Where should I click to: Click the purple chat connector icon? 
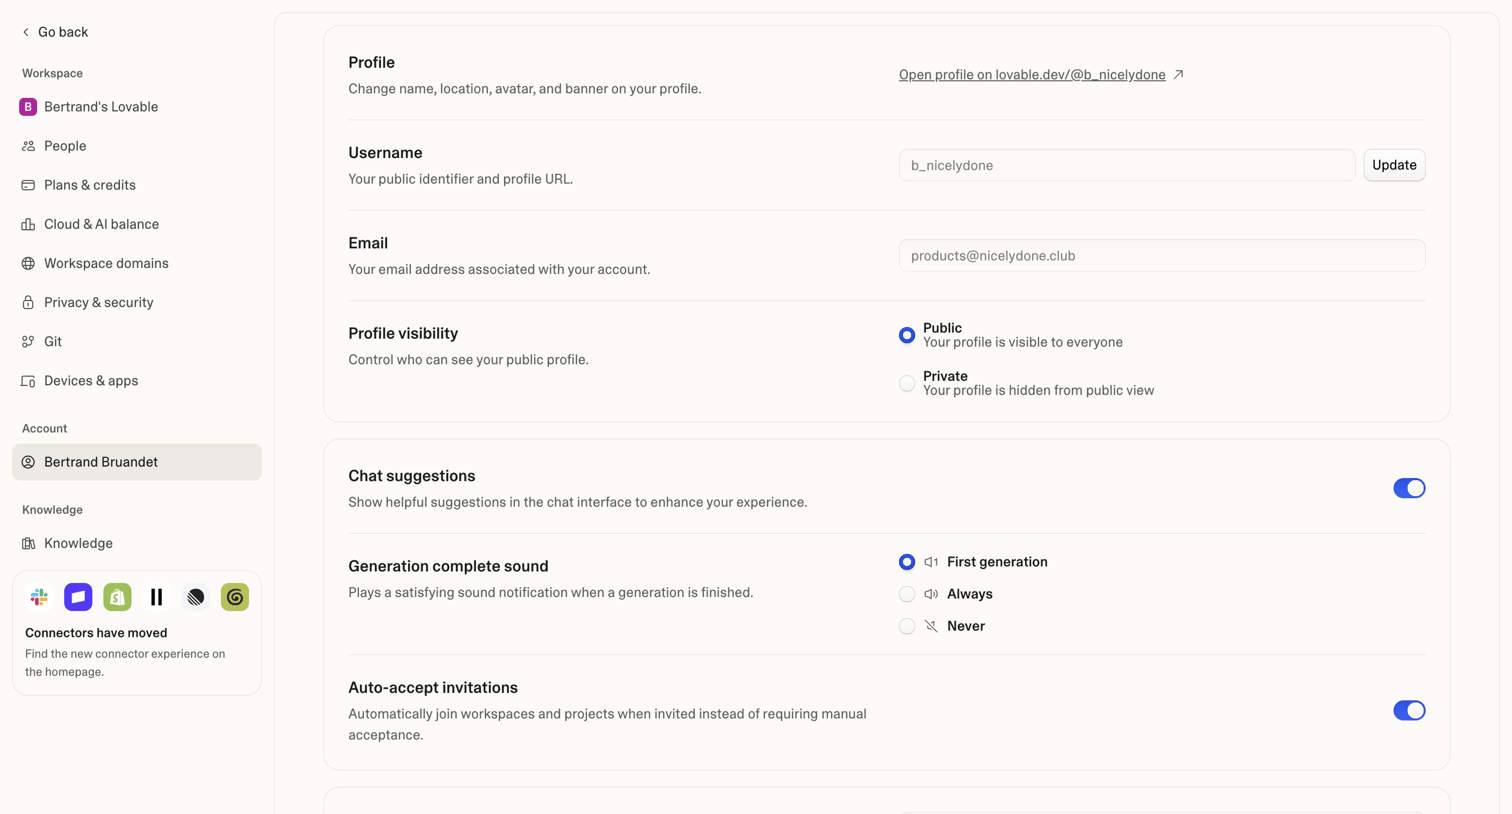pos(78,597)
